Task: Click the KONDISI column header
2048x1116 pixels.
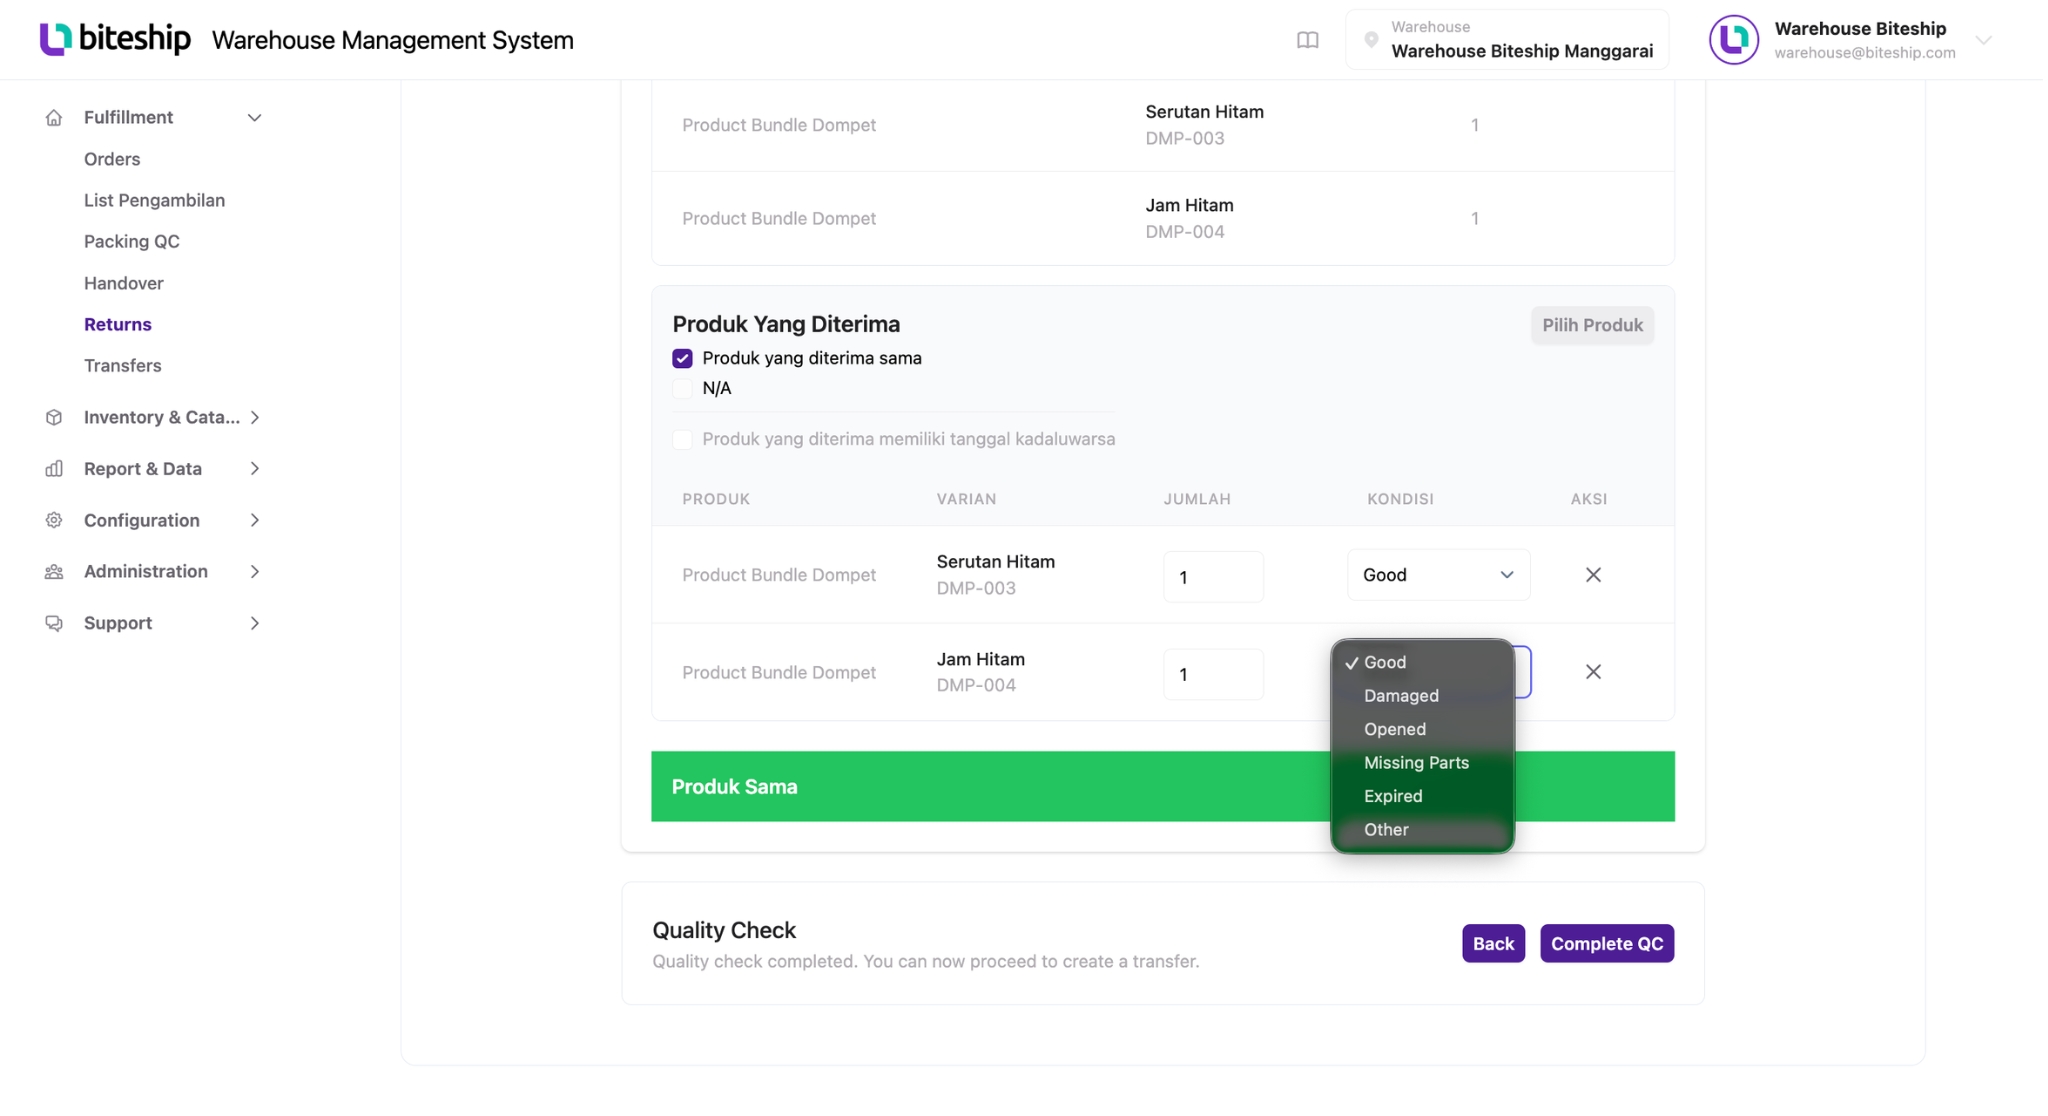Action: [1400, 499]
